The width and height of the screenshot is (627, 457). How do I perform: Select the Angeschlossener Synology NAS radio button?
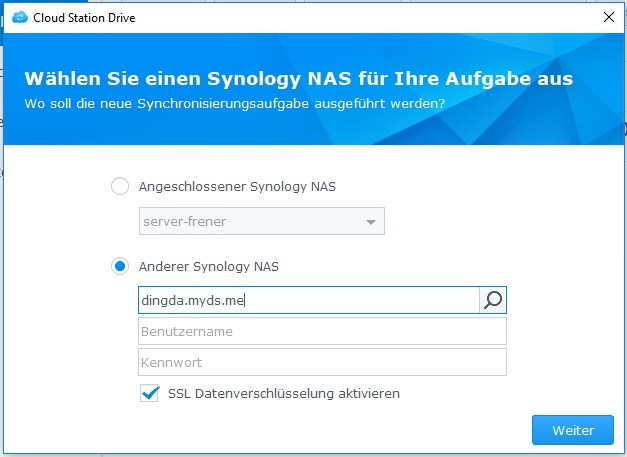click(x=120, y=186)
